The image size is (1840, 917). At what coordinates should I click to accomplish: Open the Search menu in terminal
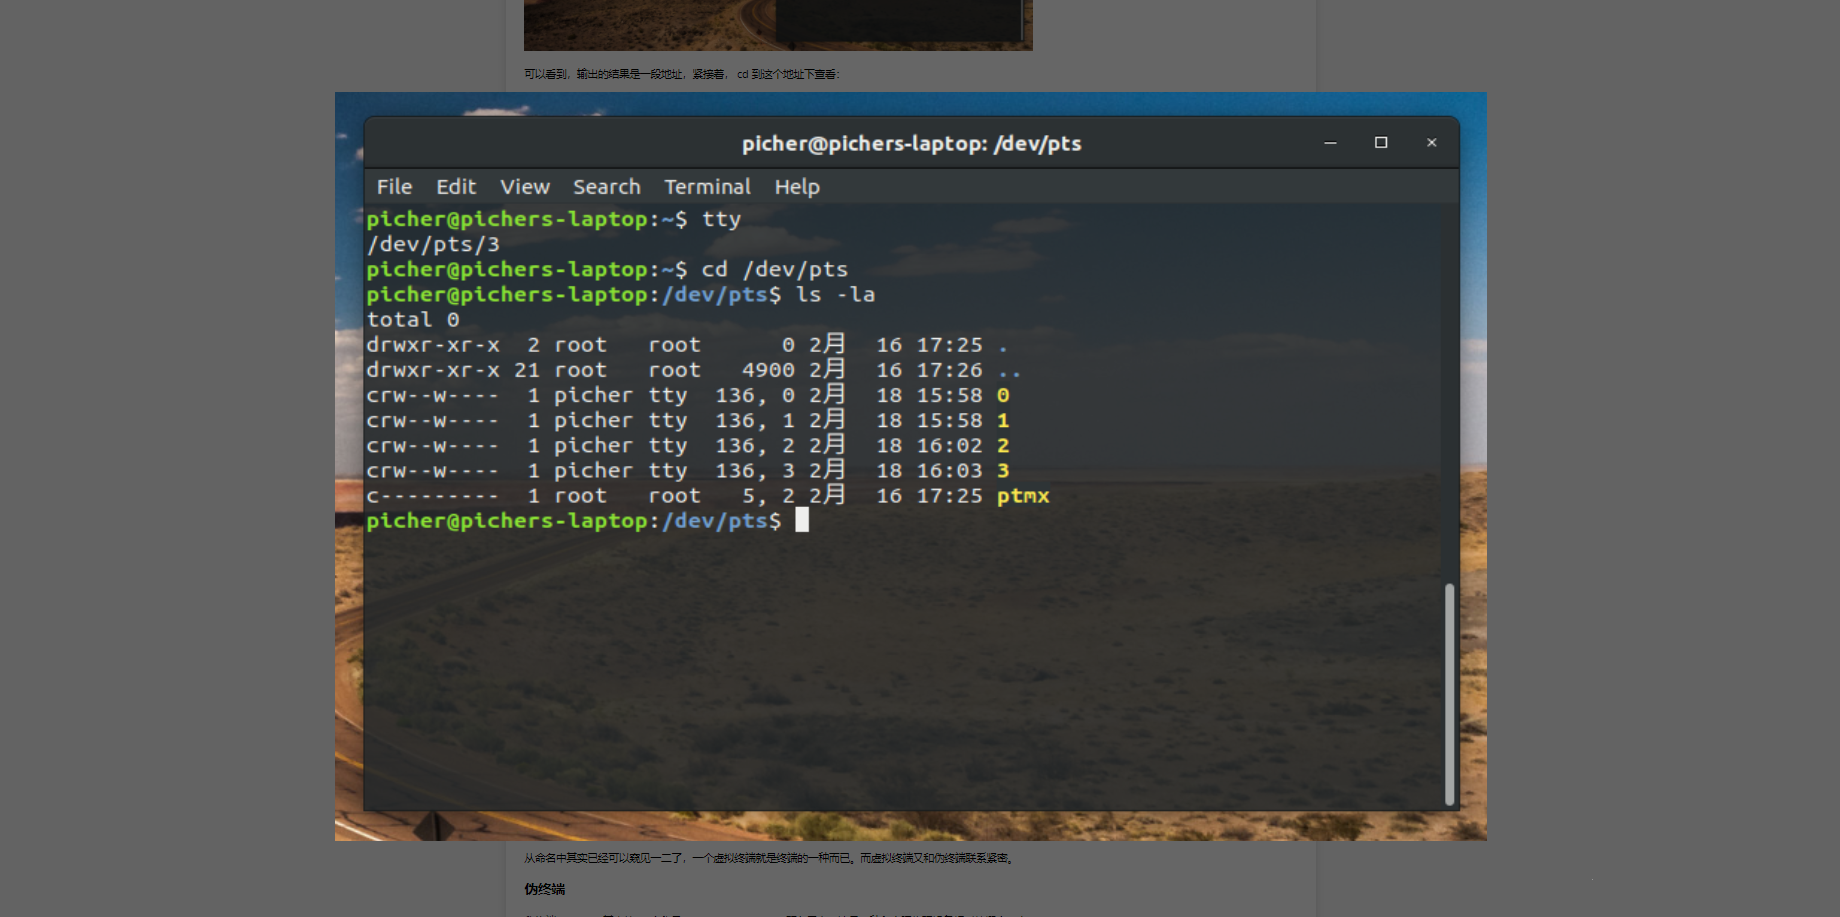click(607, 187)
